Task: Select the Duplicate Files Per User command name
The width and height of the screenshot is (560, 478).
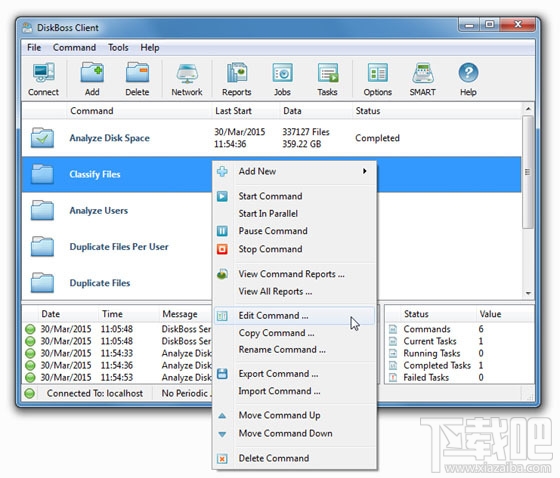Action: 119,247
